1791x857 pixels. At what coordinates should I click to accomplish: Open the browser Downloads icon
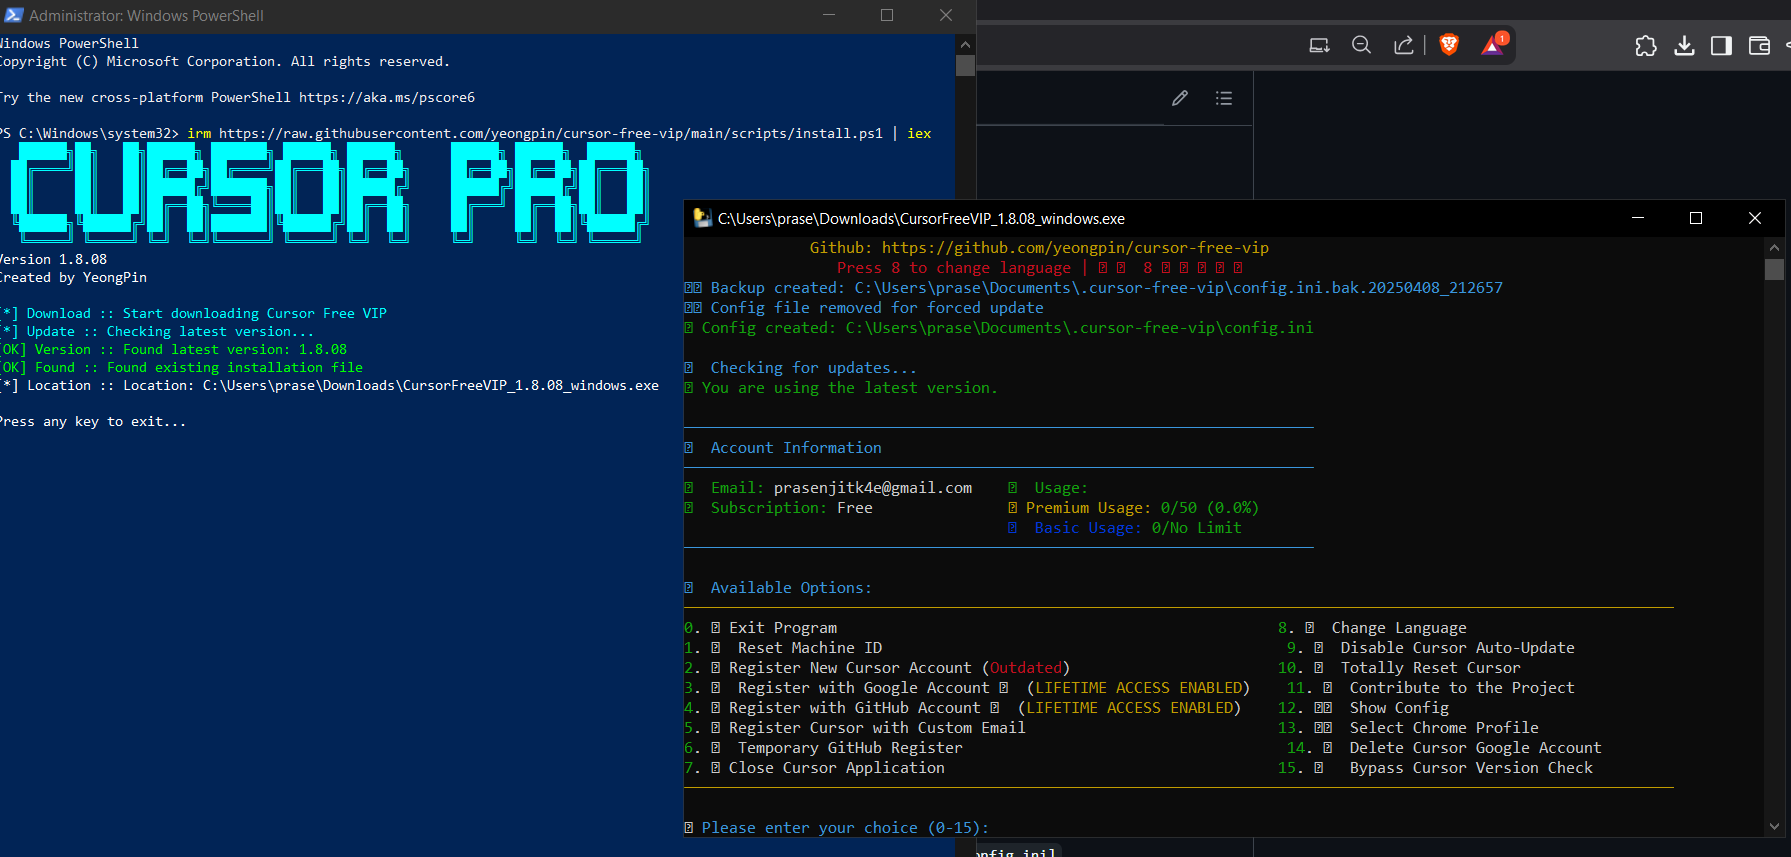1684,45
